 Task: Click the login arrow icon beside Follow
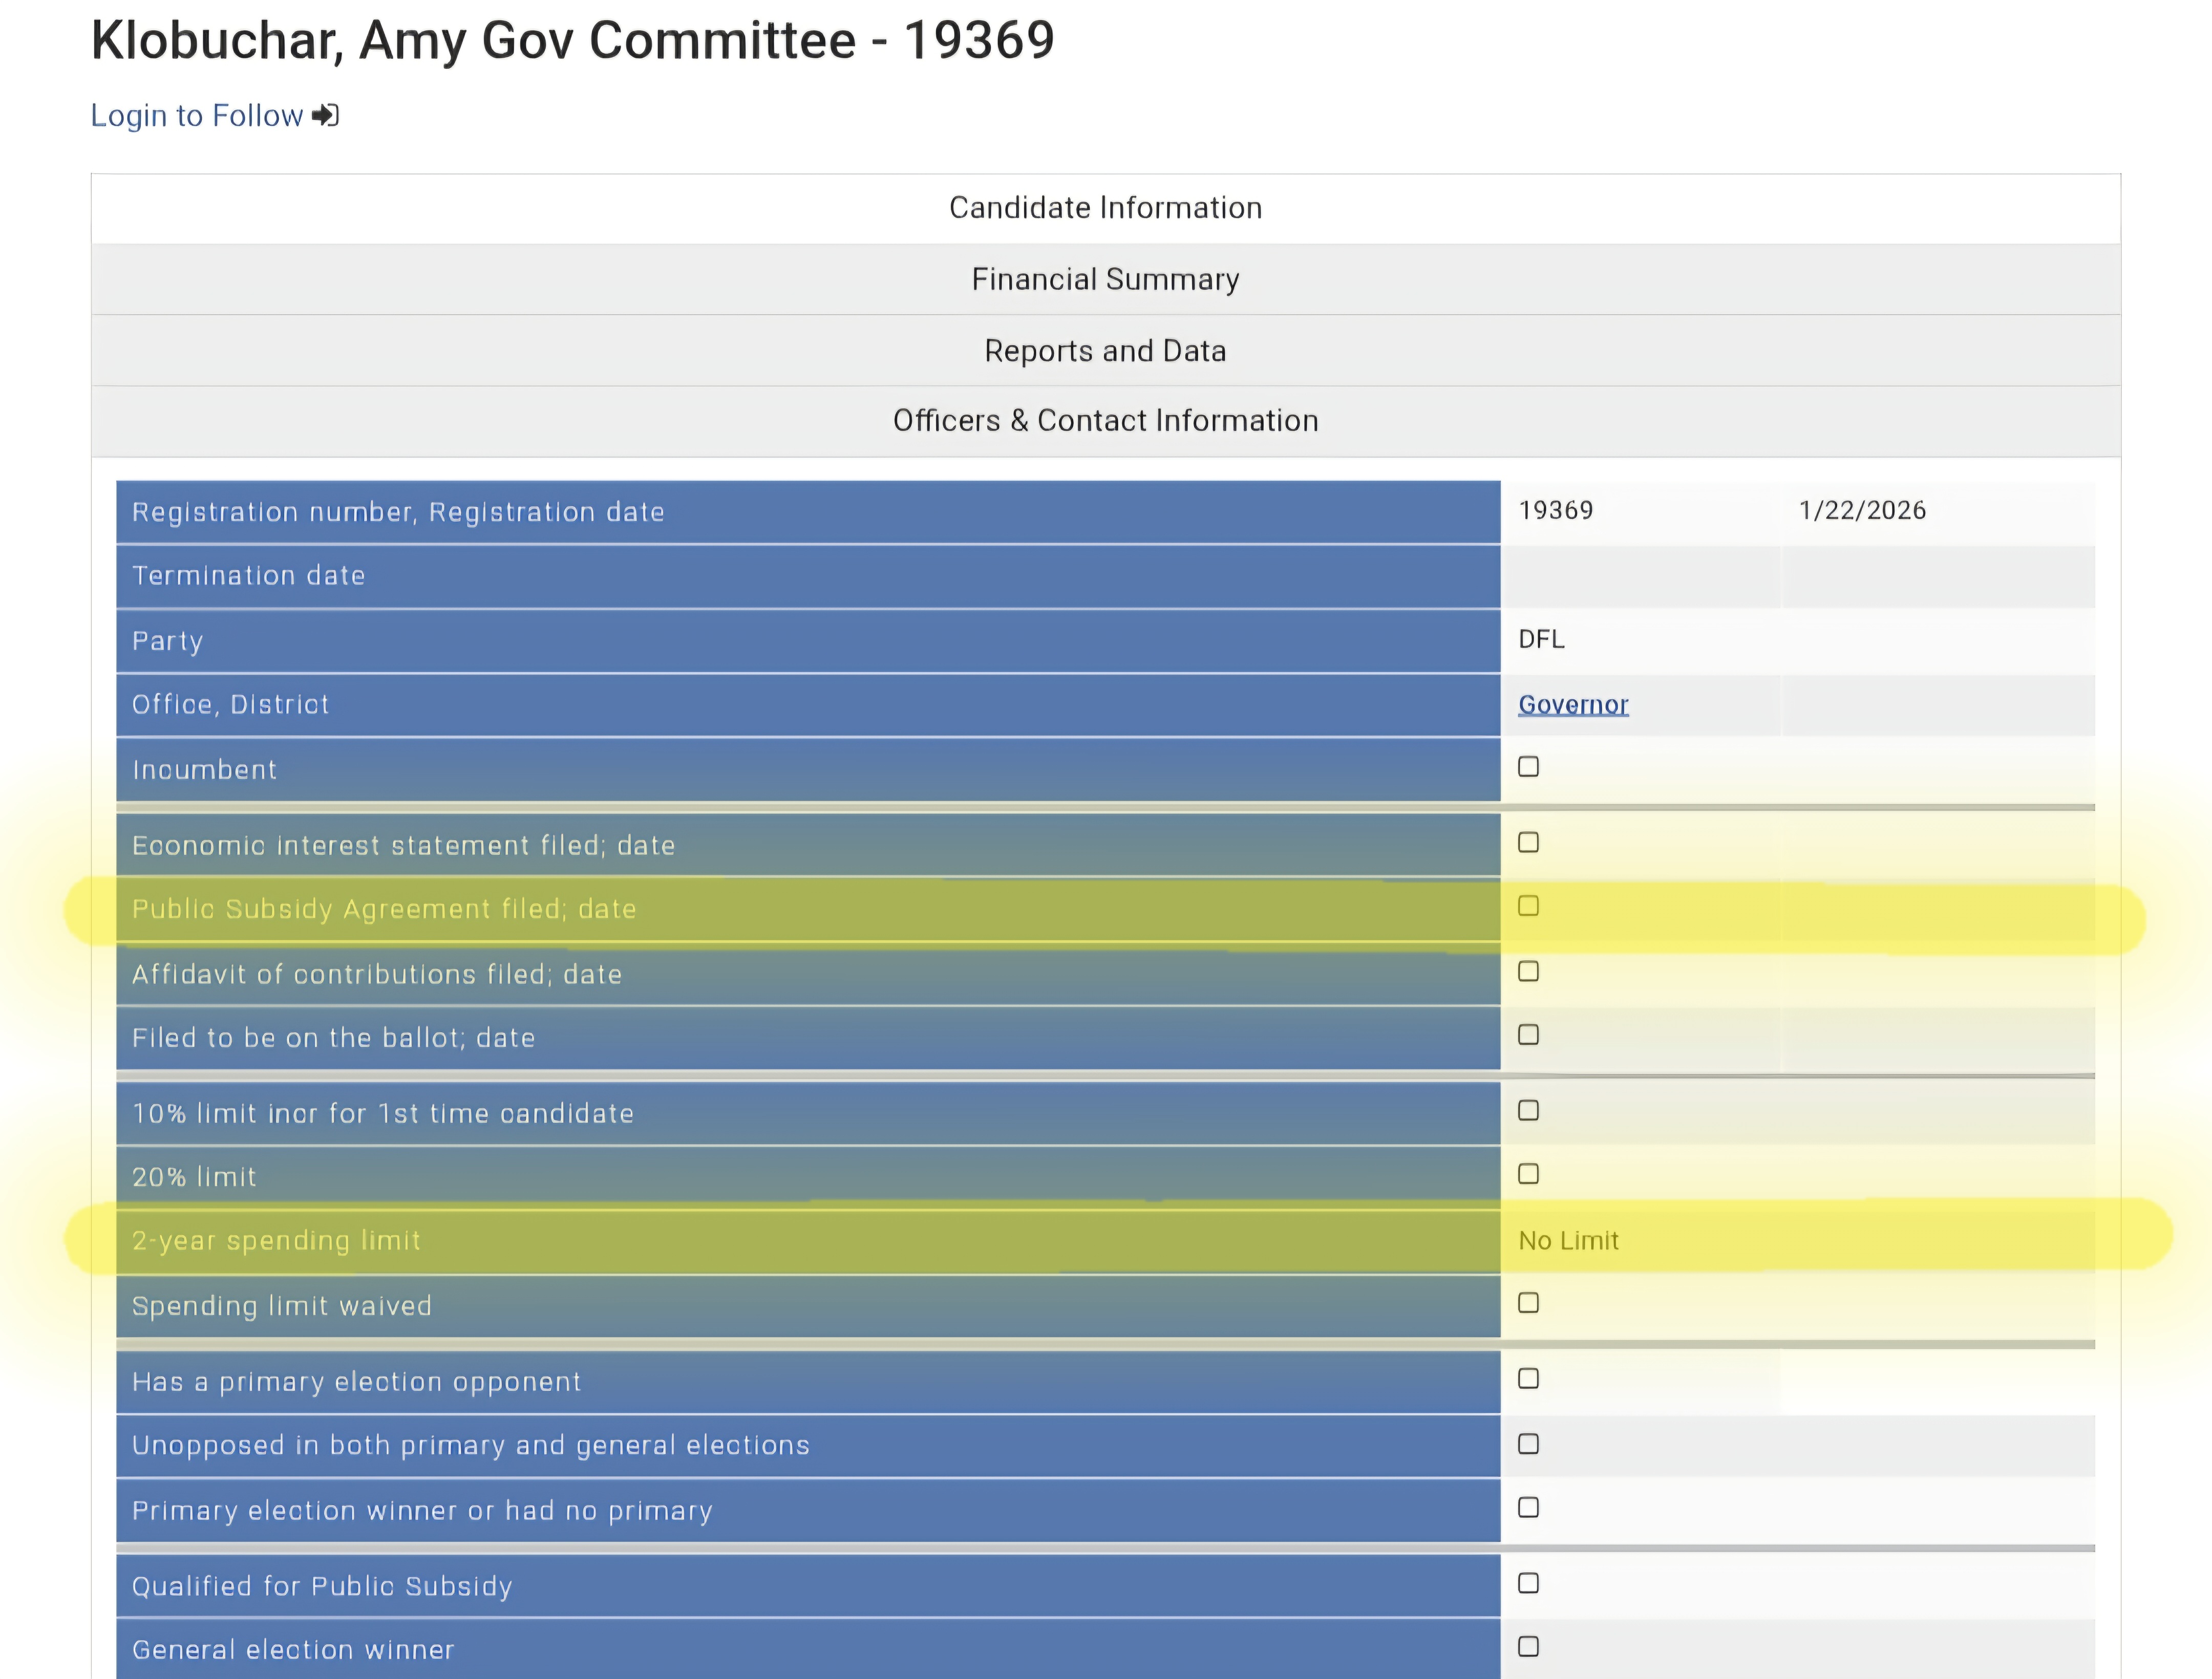(325, 116)
